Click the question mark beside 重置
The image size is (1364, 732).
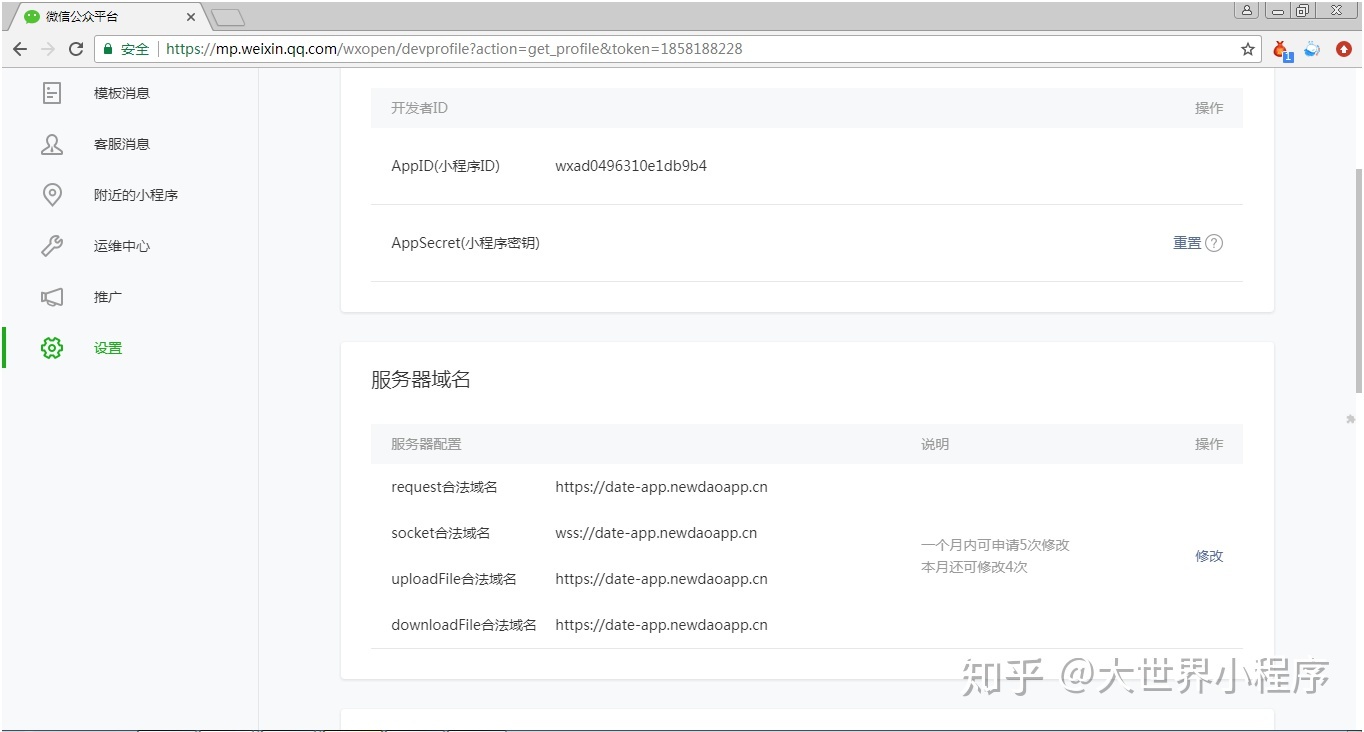click(x=1214, y=242)
